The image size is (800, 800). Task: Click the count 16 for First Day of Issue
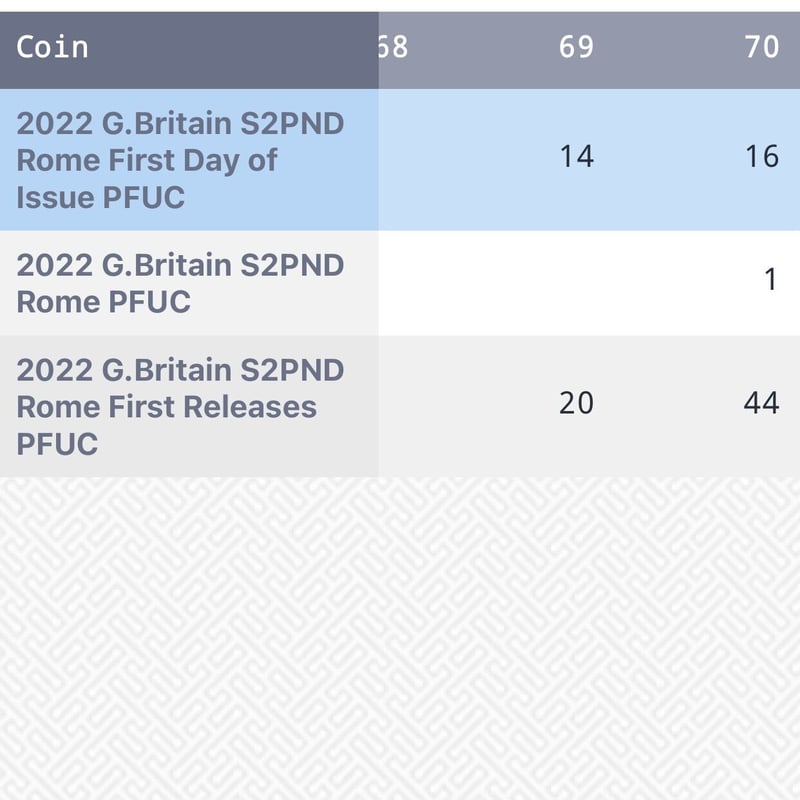point(761,156)
